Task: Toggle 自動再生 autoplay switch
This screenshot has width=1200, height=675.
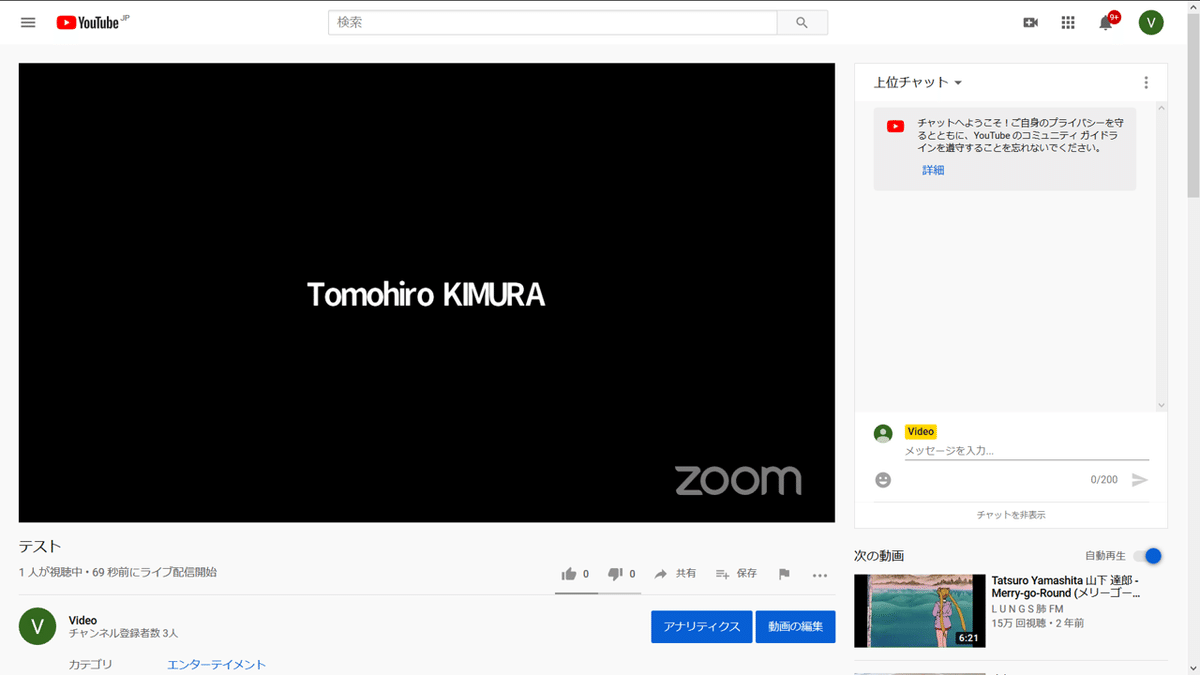Action: coord(1148,556)
